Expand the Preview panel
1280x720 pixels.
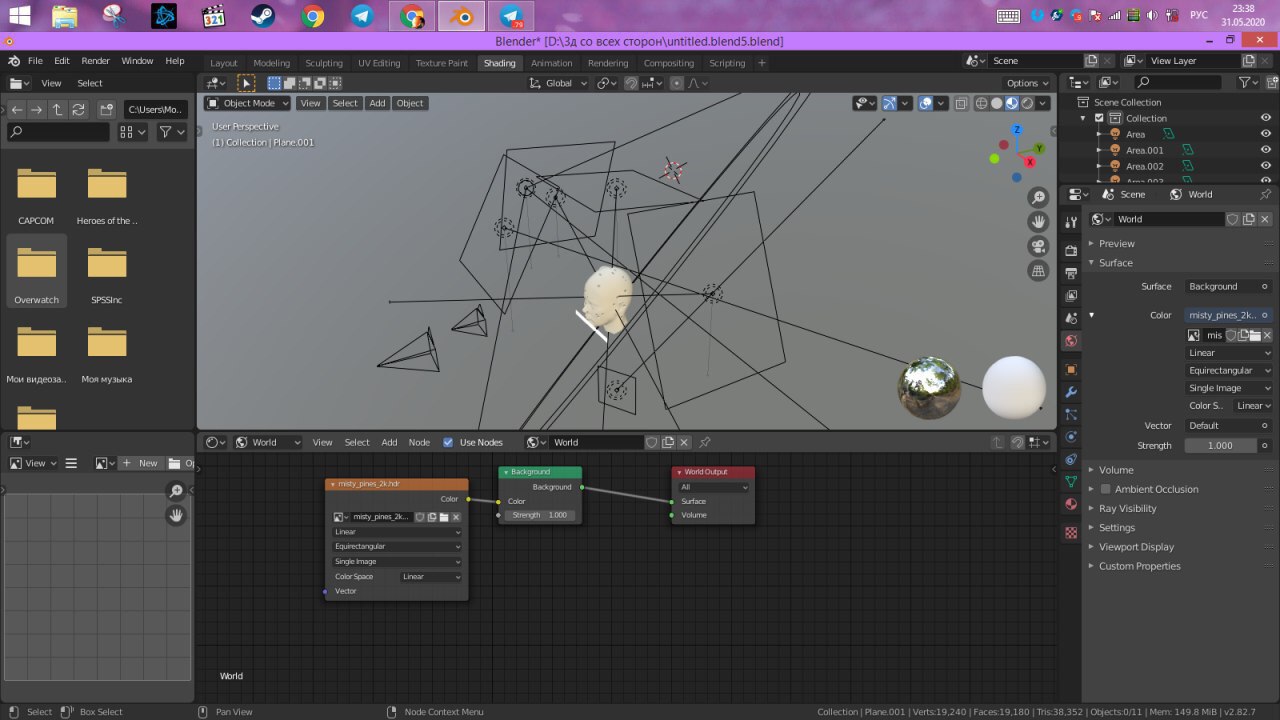1116,243
